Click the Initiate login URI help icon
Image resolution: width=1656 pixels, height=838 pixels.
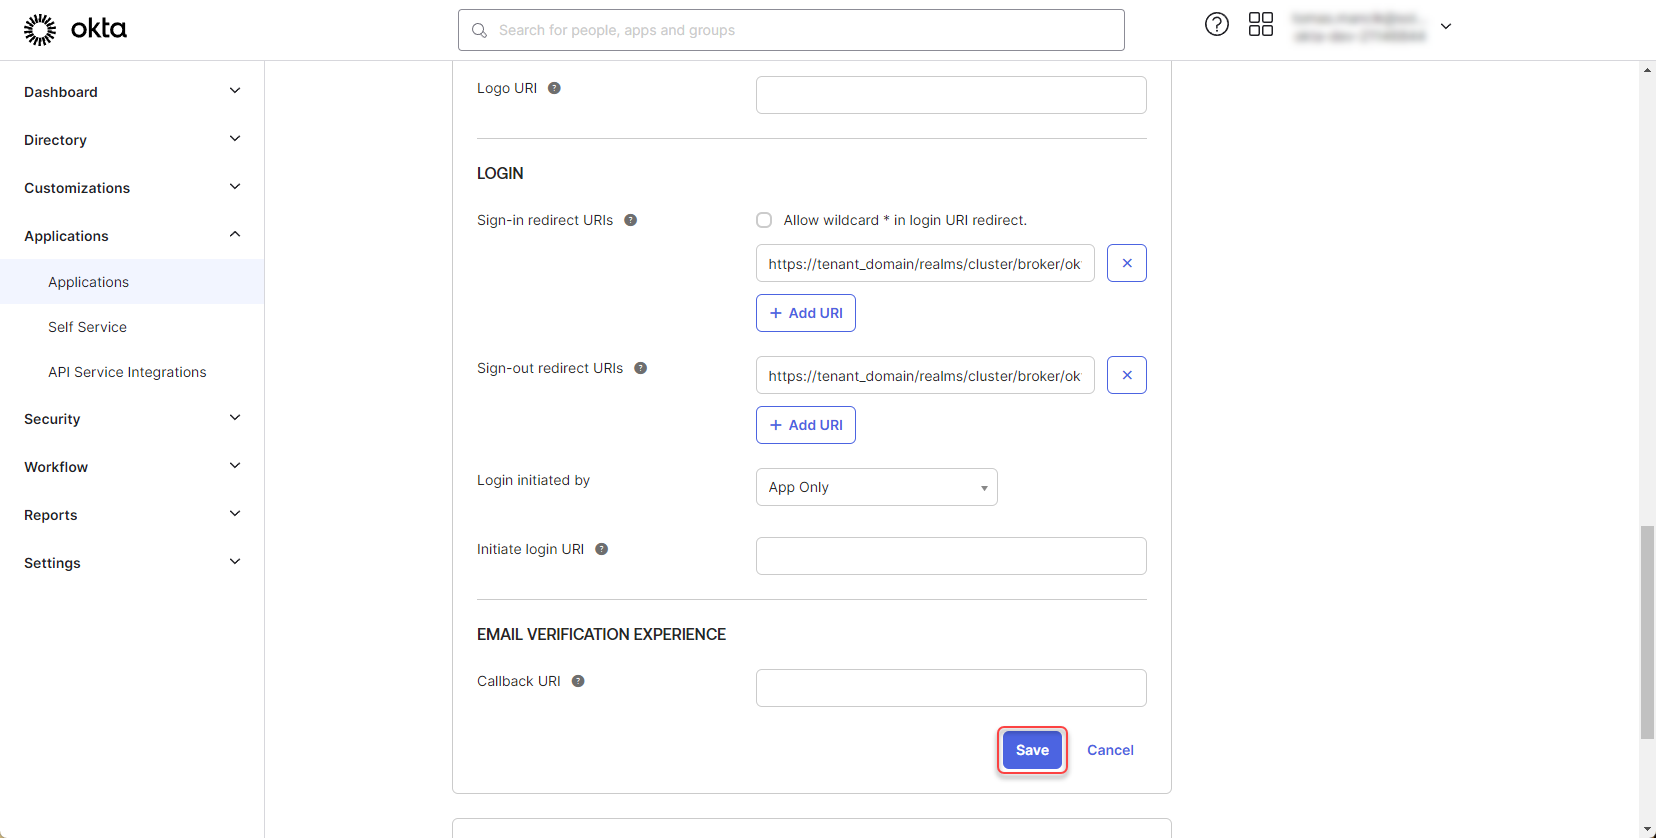pyautogui.click(x=601, y=549)
